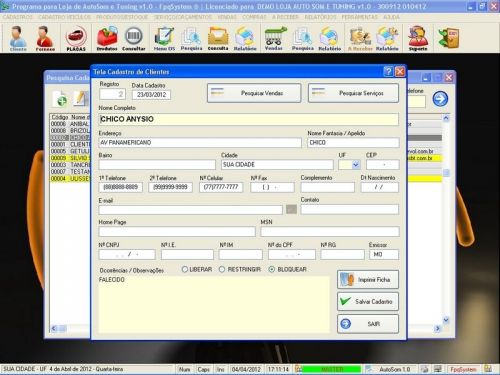
Task: Click the SAIR button
Action: click(368, 324)
